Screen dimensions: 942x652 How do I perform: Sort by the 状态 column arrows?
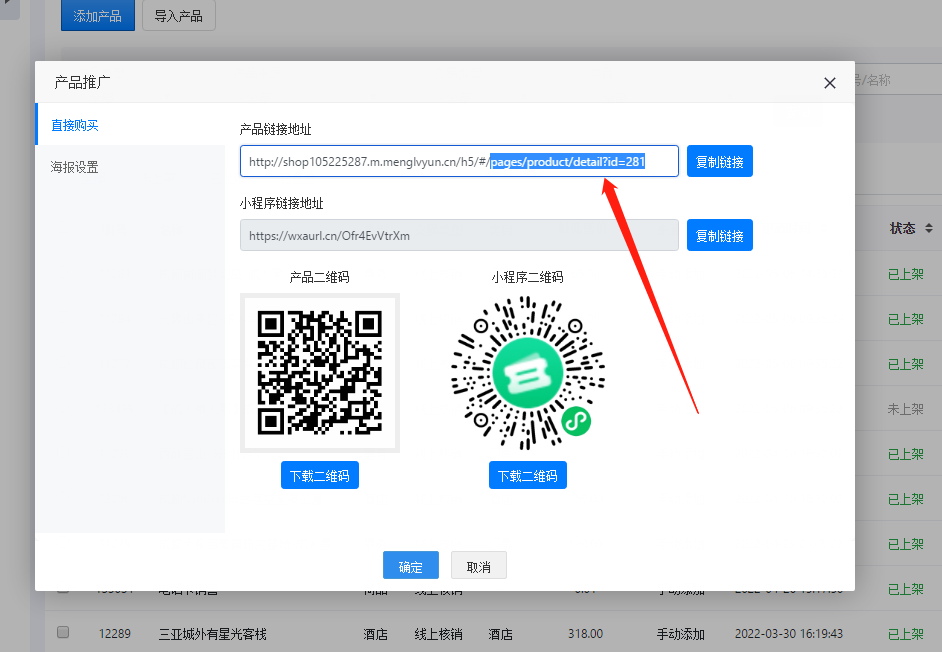point(929,228)
